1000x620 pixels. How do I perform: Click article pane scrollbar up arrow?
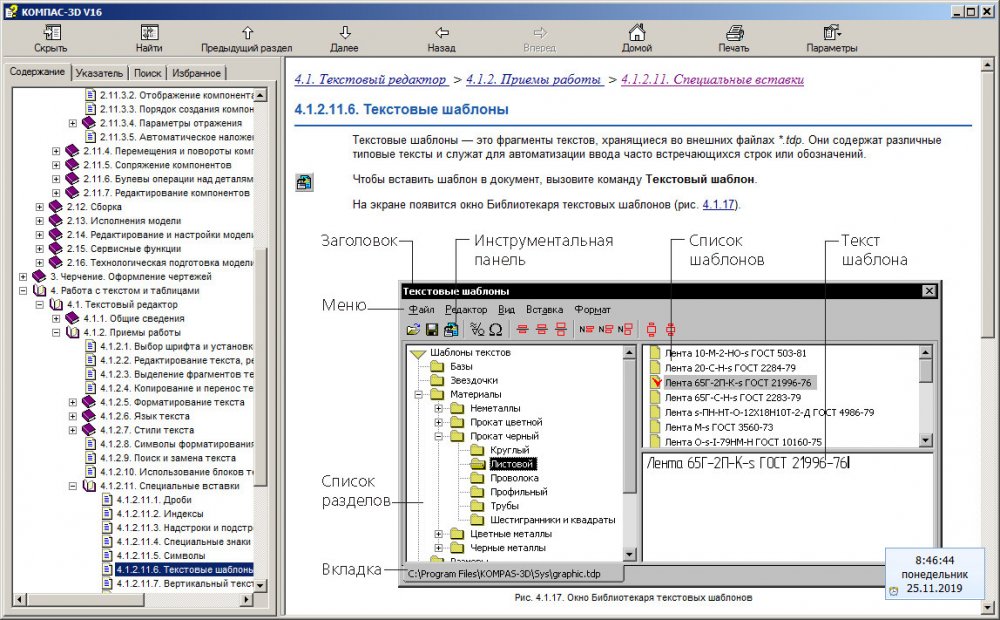[989, 64]
